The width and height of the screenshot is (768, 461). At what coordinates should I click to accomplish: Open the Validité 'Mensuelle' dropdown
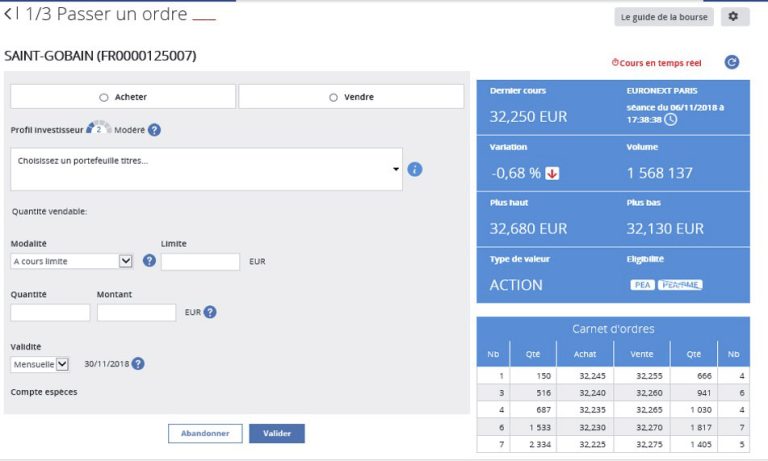point(40,364)
